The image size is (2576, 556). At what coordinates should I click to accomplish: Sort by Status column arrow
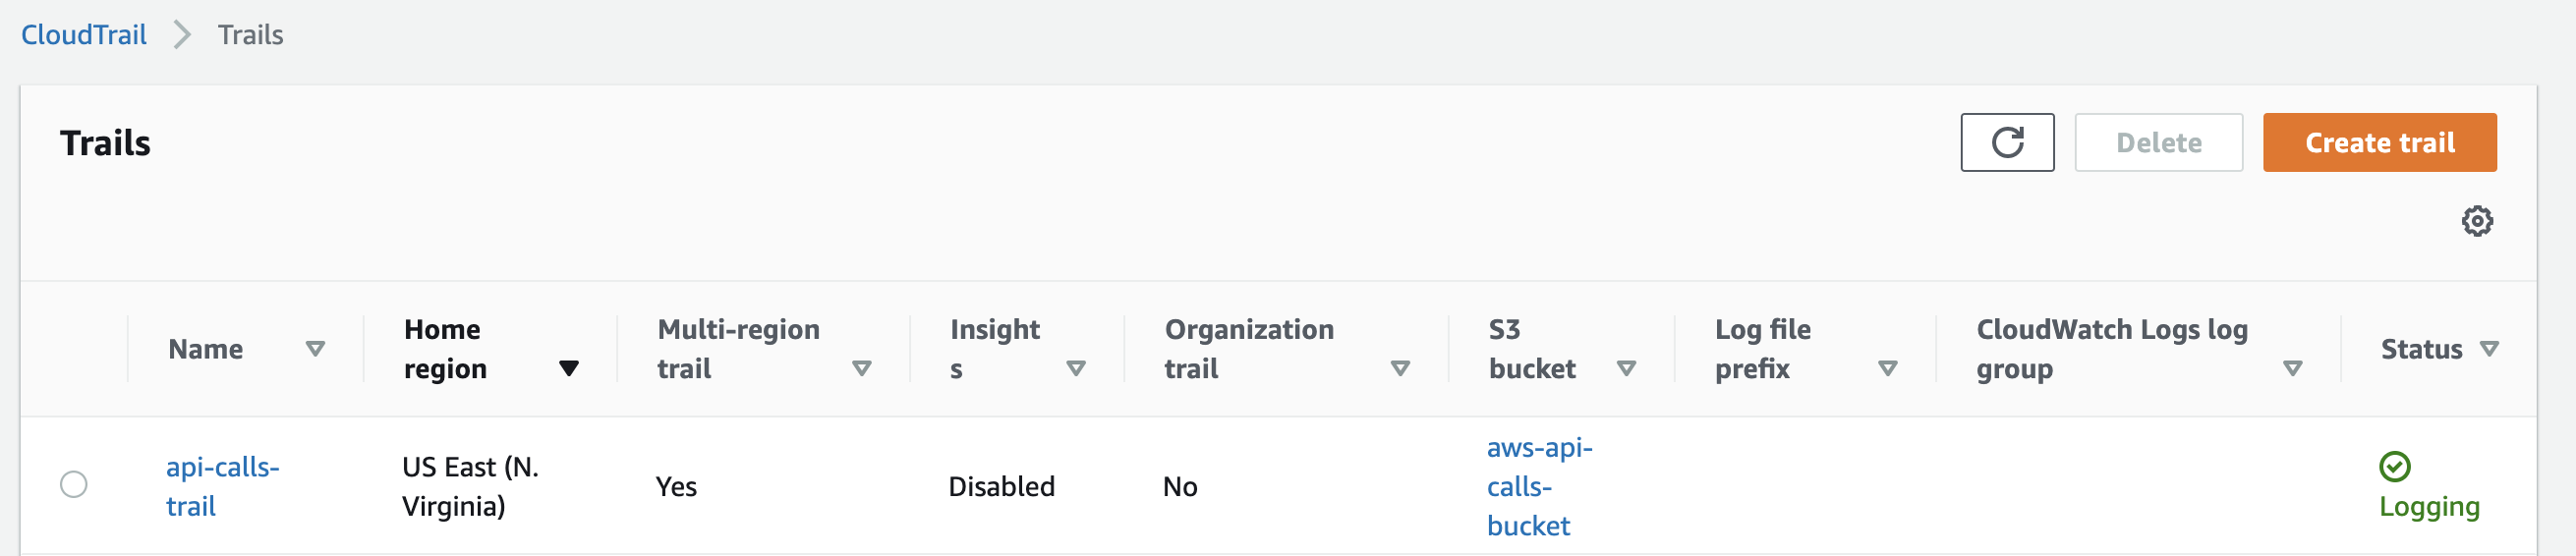2489,349
